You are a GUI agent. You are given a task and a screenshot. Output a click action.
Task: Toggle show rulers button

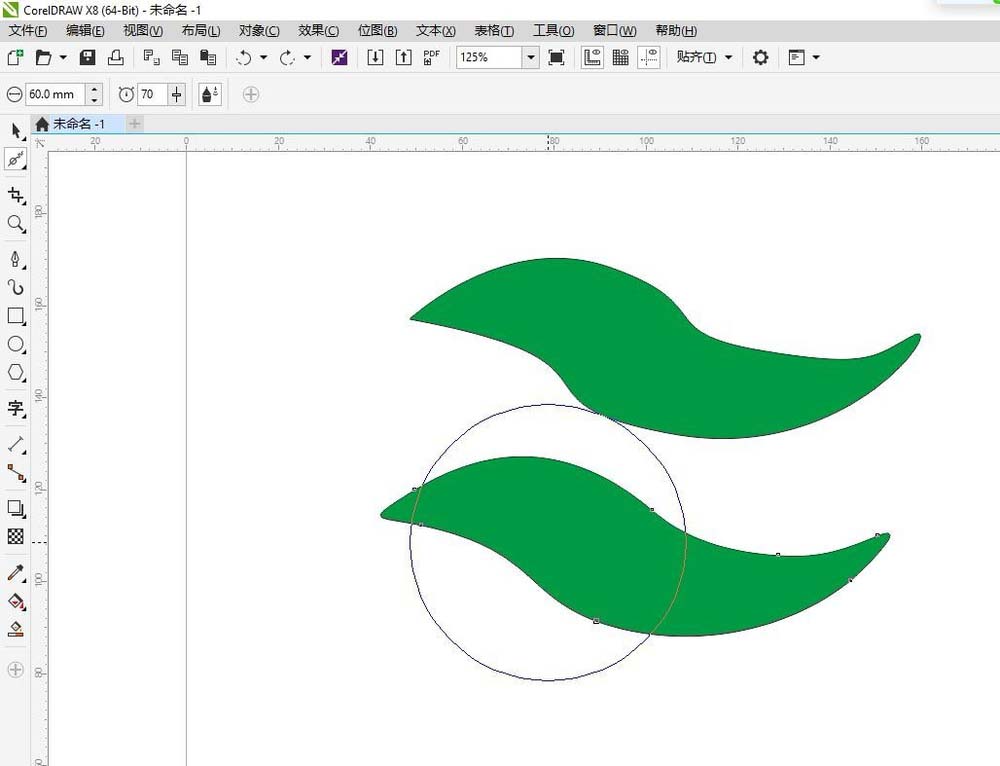click(x=592, y=57)
